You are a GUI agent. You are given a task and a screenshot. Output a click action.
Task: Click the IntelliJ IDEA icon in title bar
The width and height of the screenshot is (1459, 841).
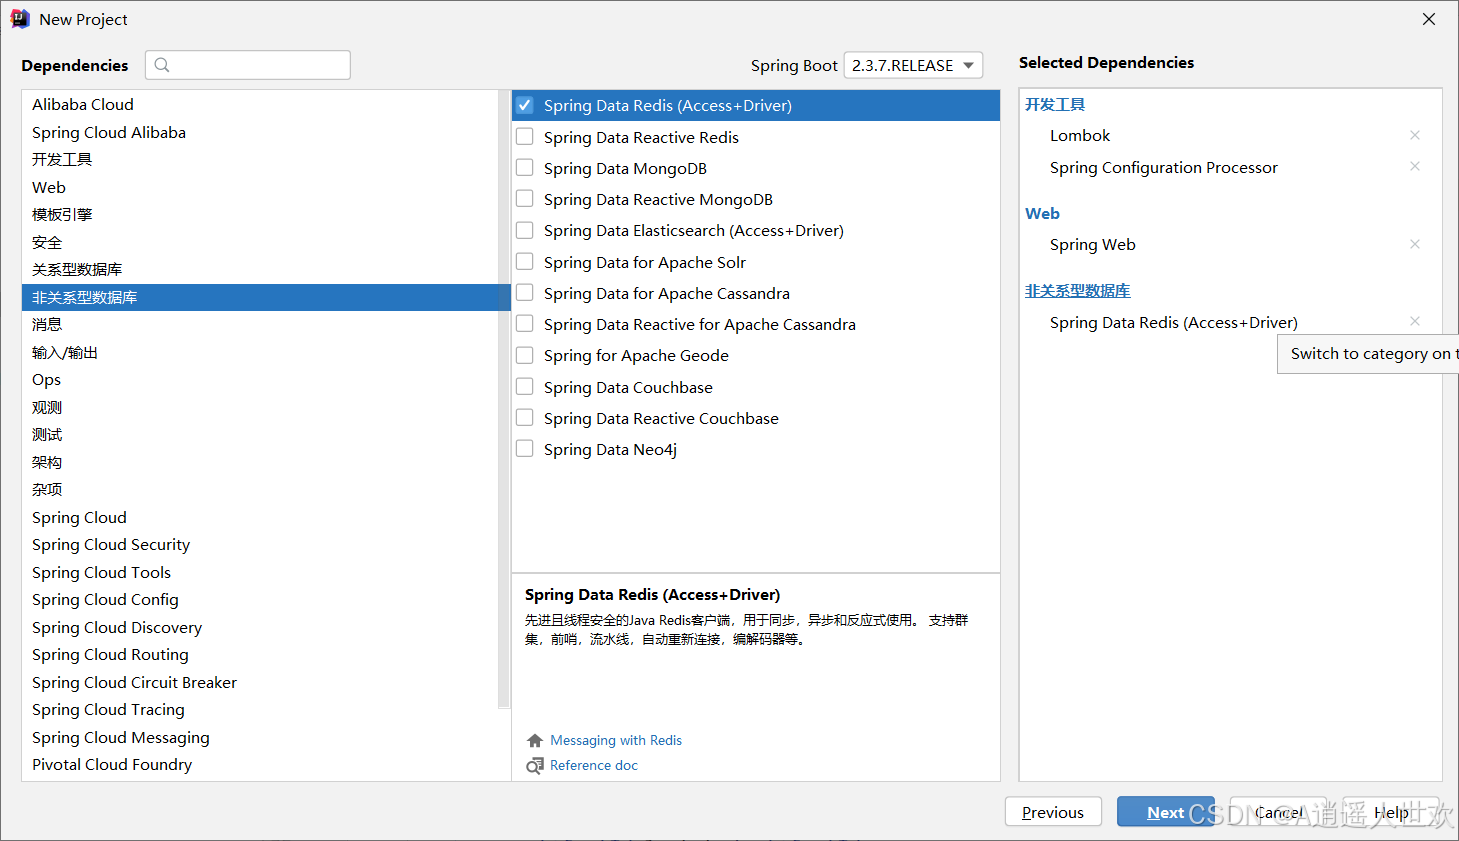21,18
